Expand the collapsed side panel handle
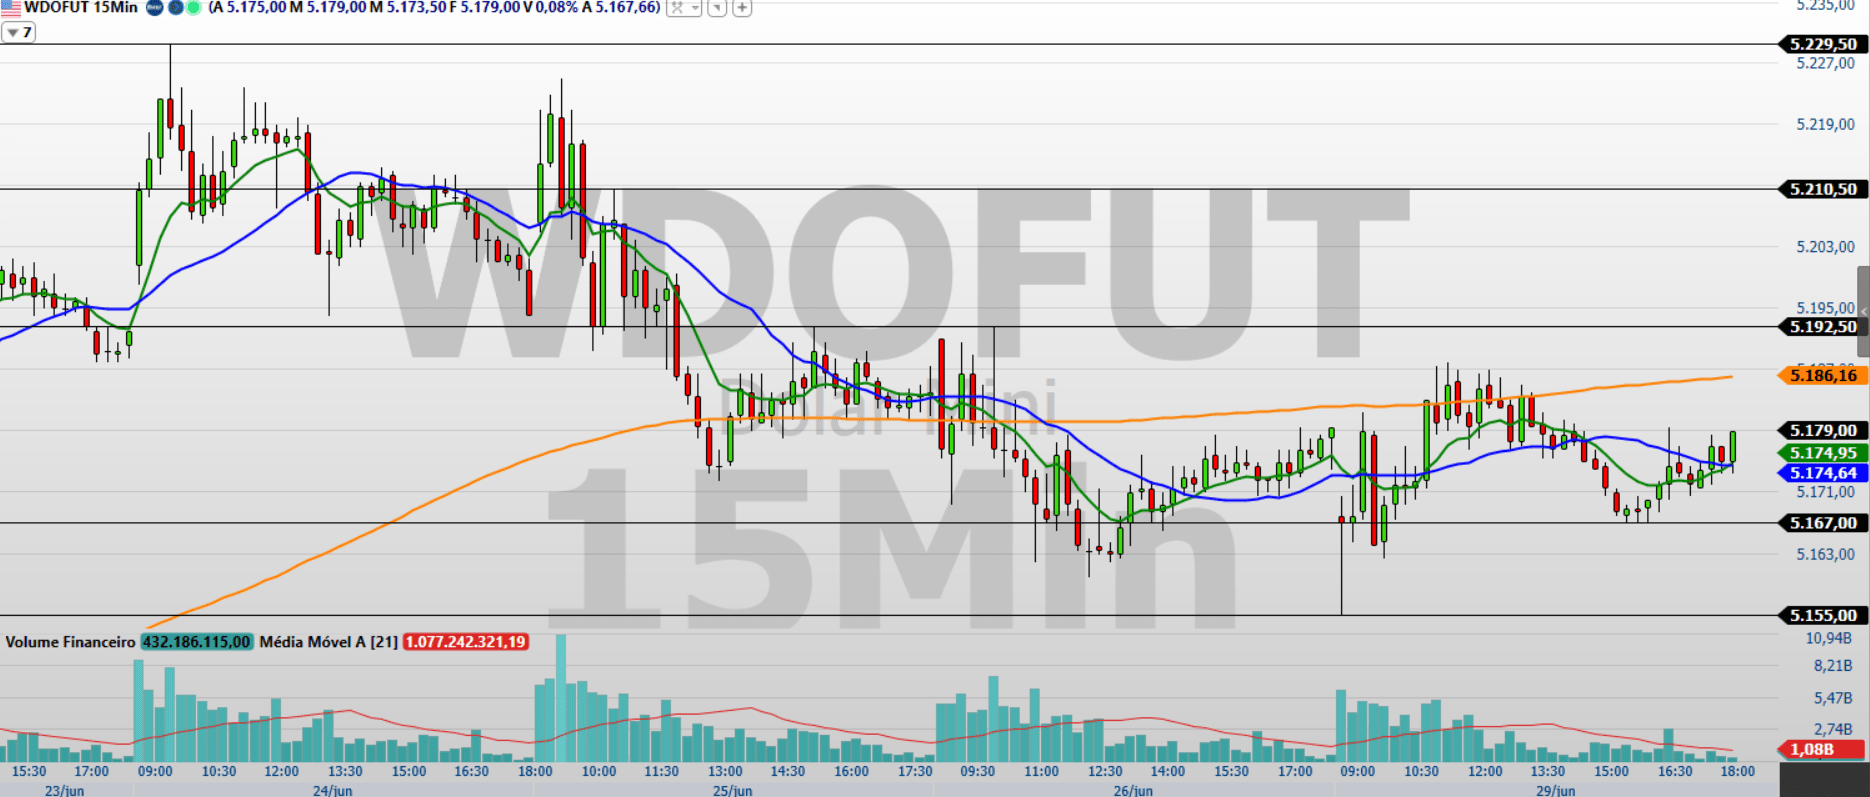Image resolution: width=1870 pixels, height=797 pixels. click(x=1864, y=311)
